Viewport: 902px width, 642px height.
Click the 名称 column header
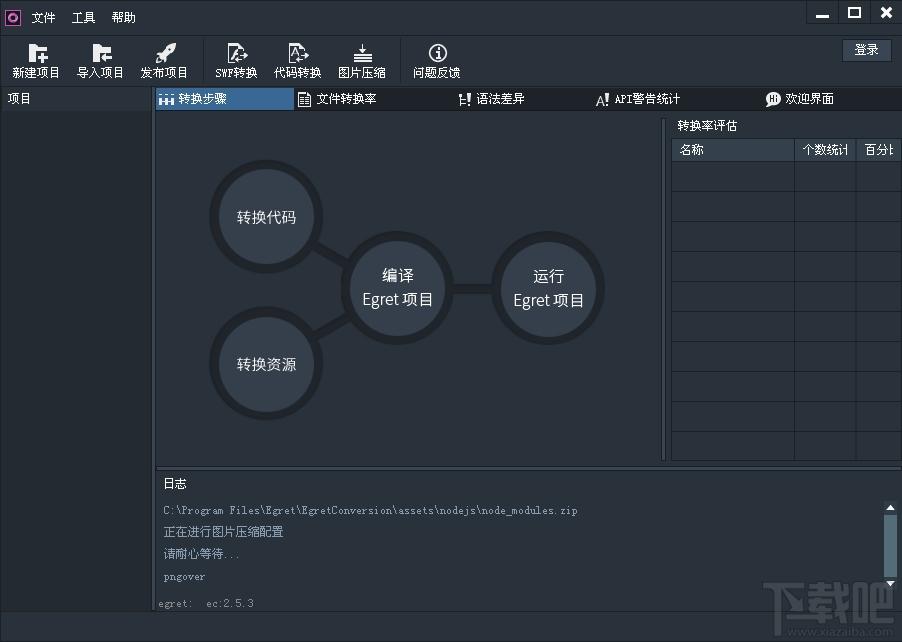(x=733, y=150)
